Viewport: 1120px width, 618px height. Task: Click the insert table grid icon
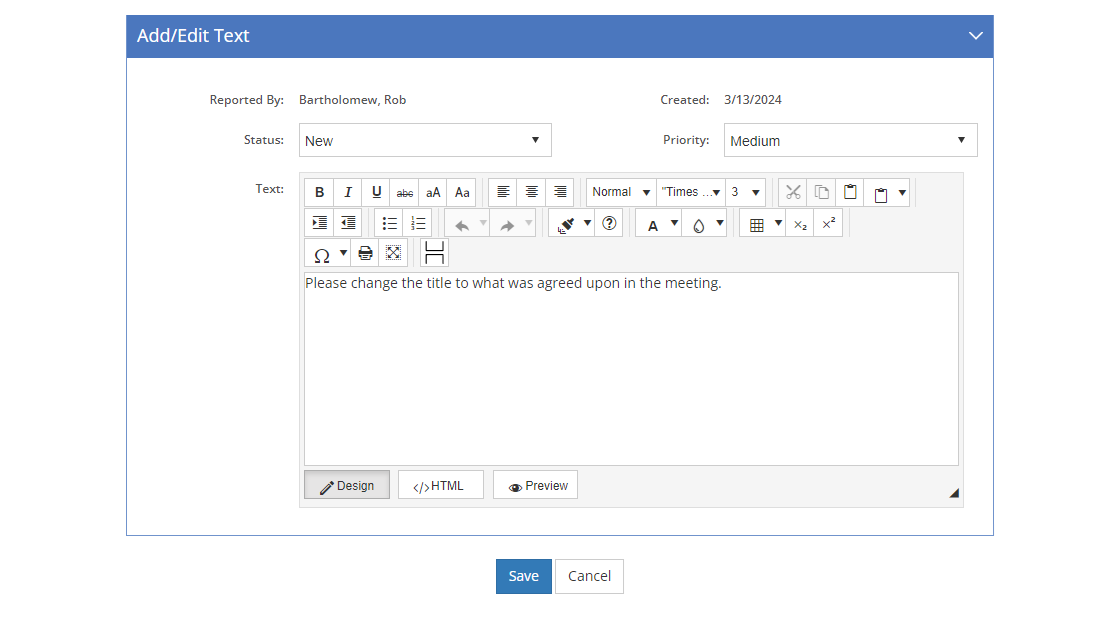coord(756,224)
